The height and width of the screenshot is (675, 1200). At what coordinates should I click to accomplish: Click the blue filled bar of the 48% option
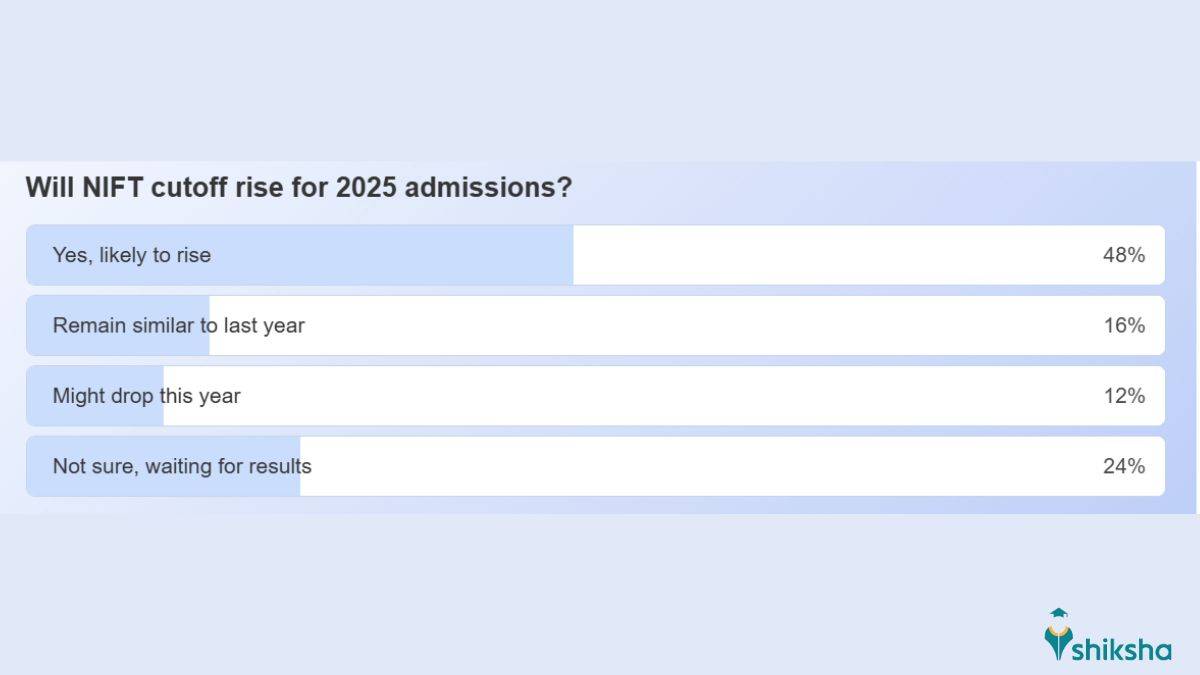click(400, 255)
